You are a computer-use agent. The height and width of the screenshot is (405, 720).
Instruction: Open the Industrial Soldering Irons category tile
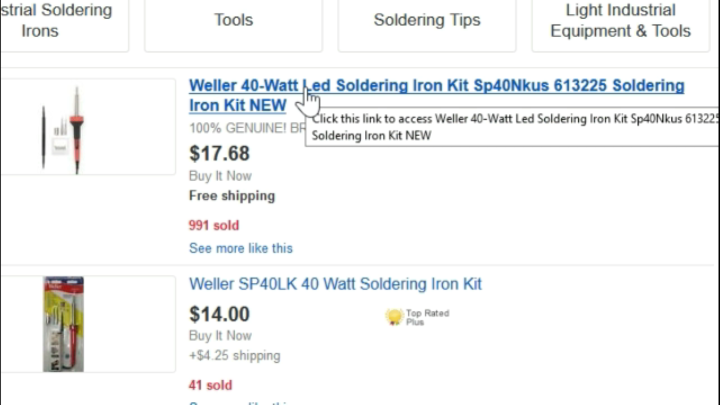point(64,22)
